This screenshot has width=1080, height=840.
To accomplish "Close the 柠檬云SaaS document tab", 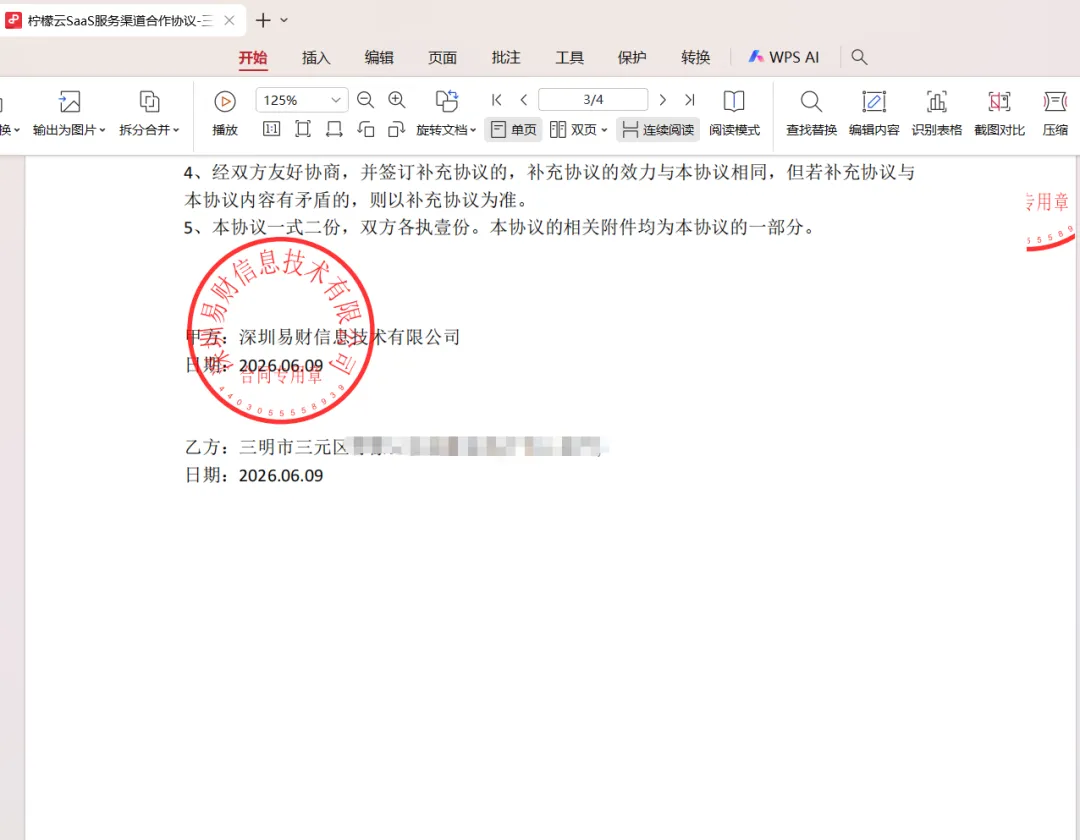I will pos(229,21).
